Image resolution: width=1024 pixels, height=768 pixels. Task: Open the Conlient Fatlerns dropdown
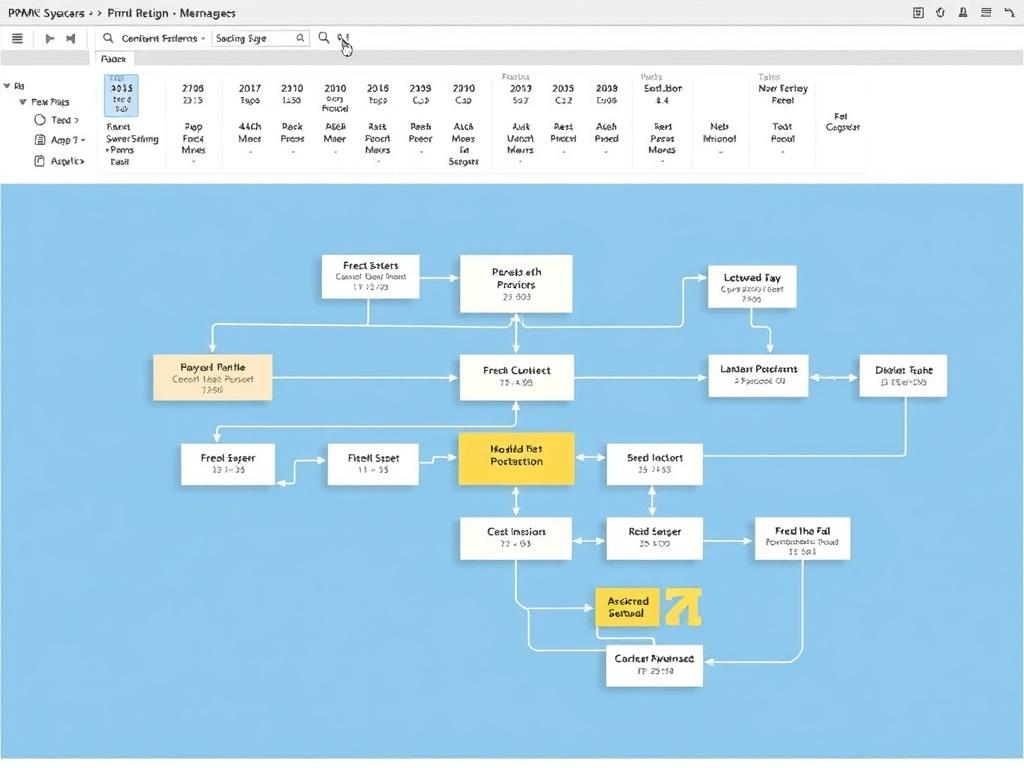[x=163, y=39]
